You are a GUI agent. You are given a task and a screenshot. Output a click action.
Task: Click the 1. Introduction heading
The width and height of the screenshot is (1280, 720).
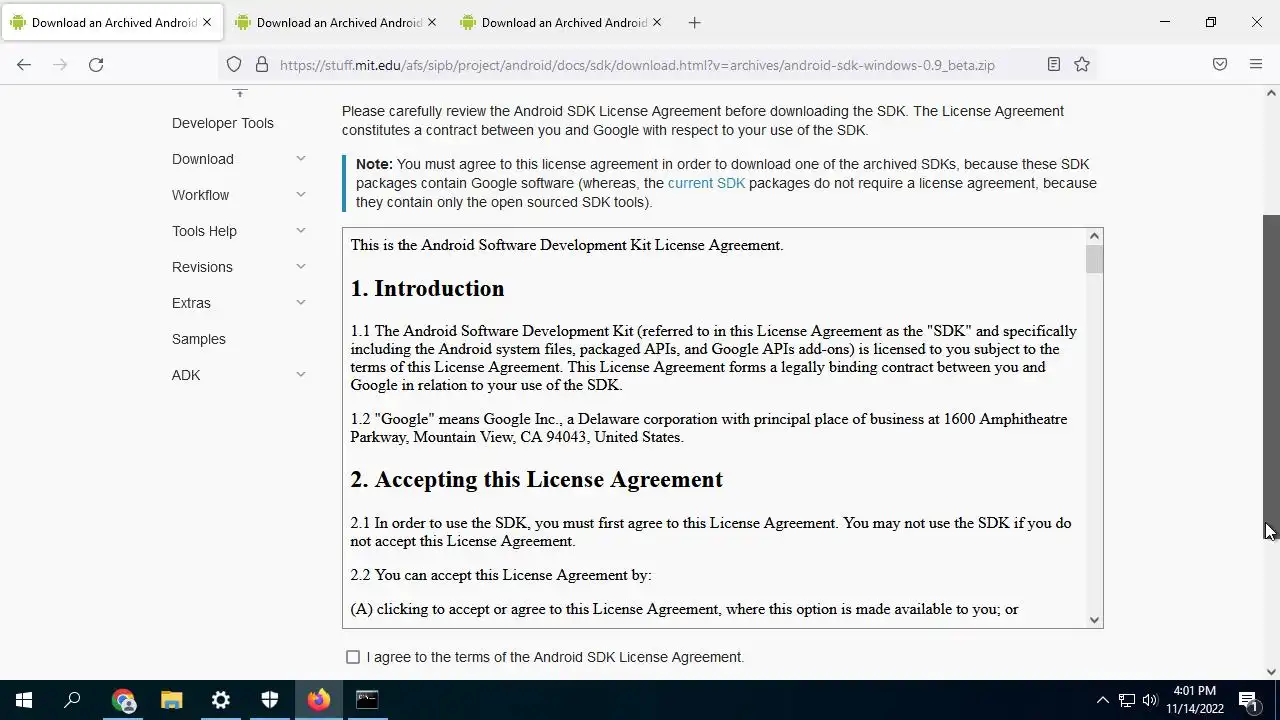(427, 288)
